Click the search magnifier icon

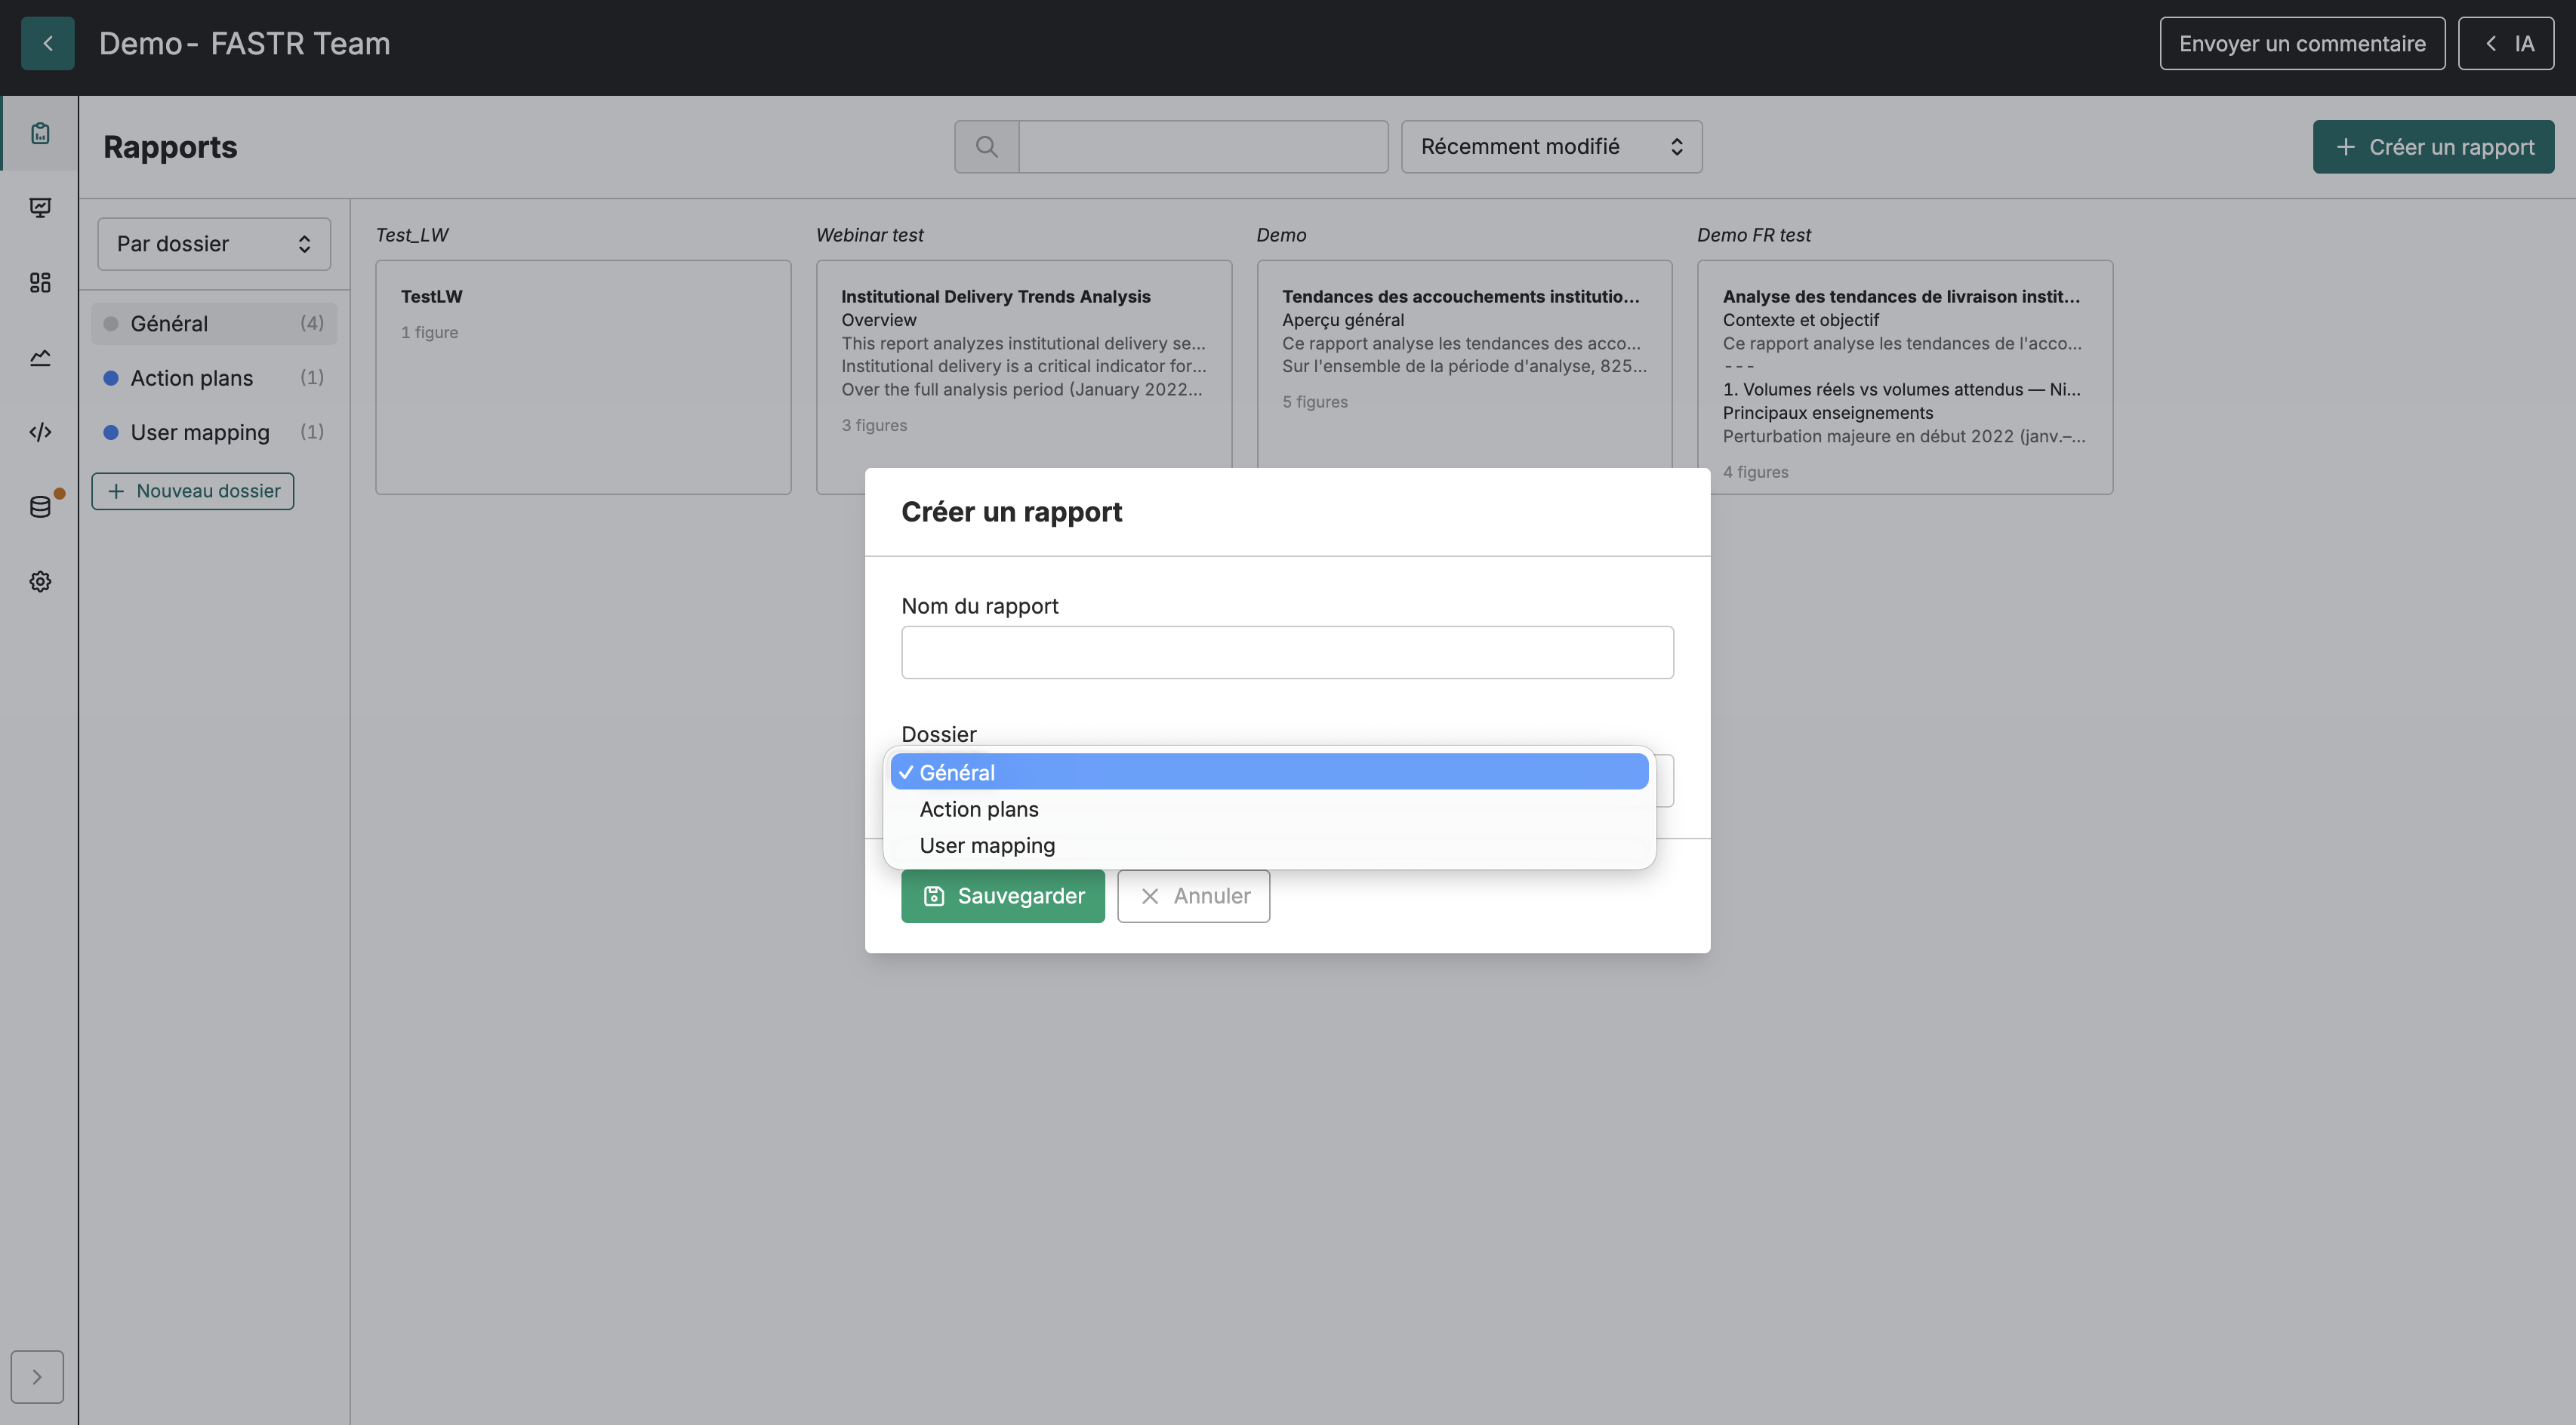click(986, 147)
